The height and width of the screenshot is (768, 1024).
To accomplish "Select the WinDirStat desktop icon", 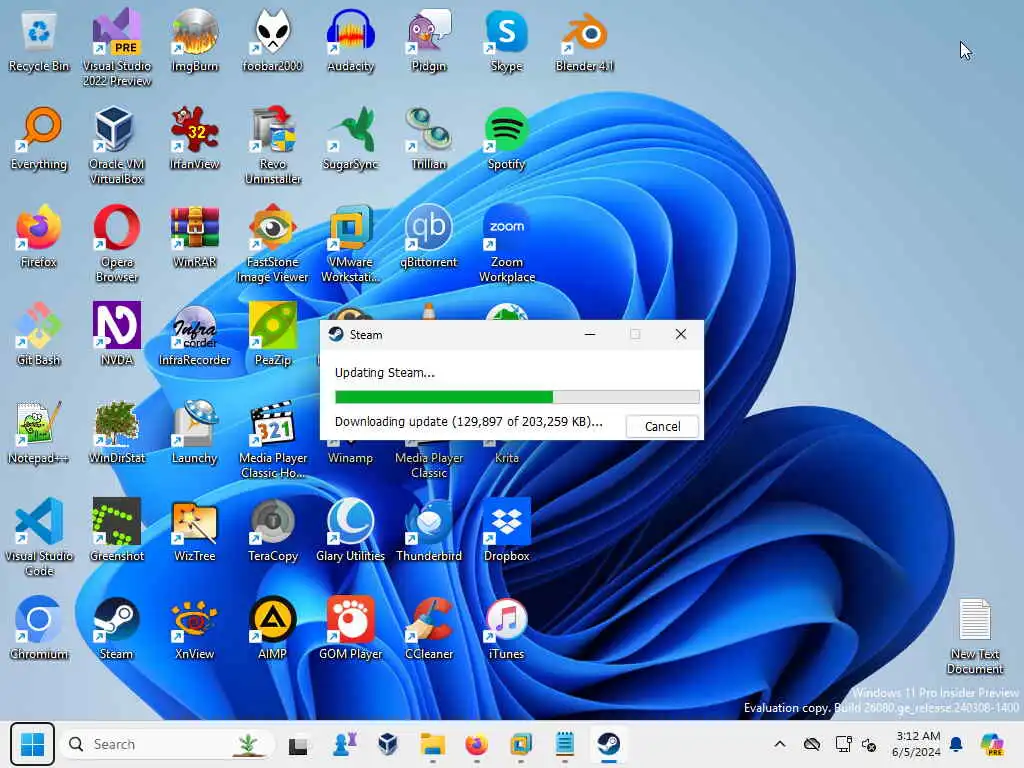I will [x=117, y=432].
